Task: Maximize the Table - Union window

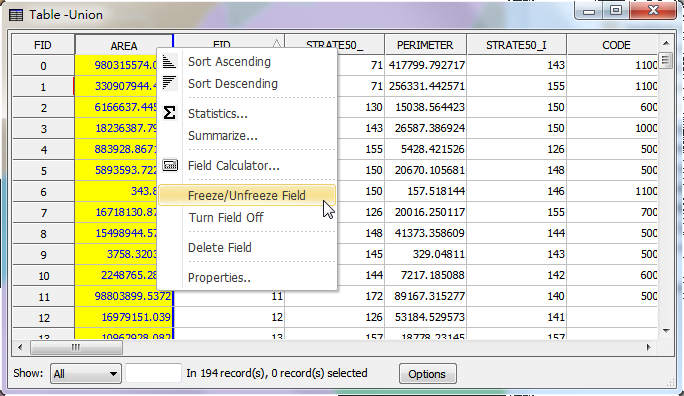Action: point(616,10)
